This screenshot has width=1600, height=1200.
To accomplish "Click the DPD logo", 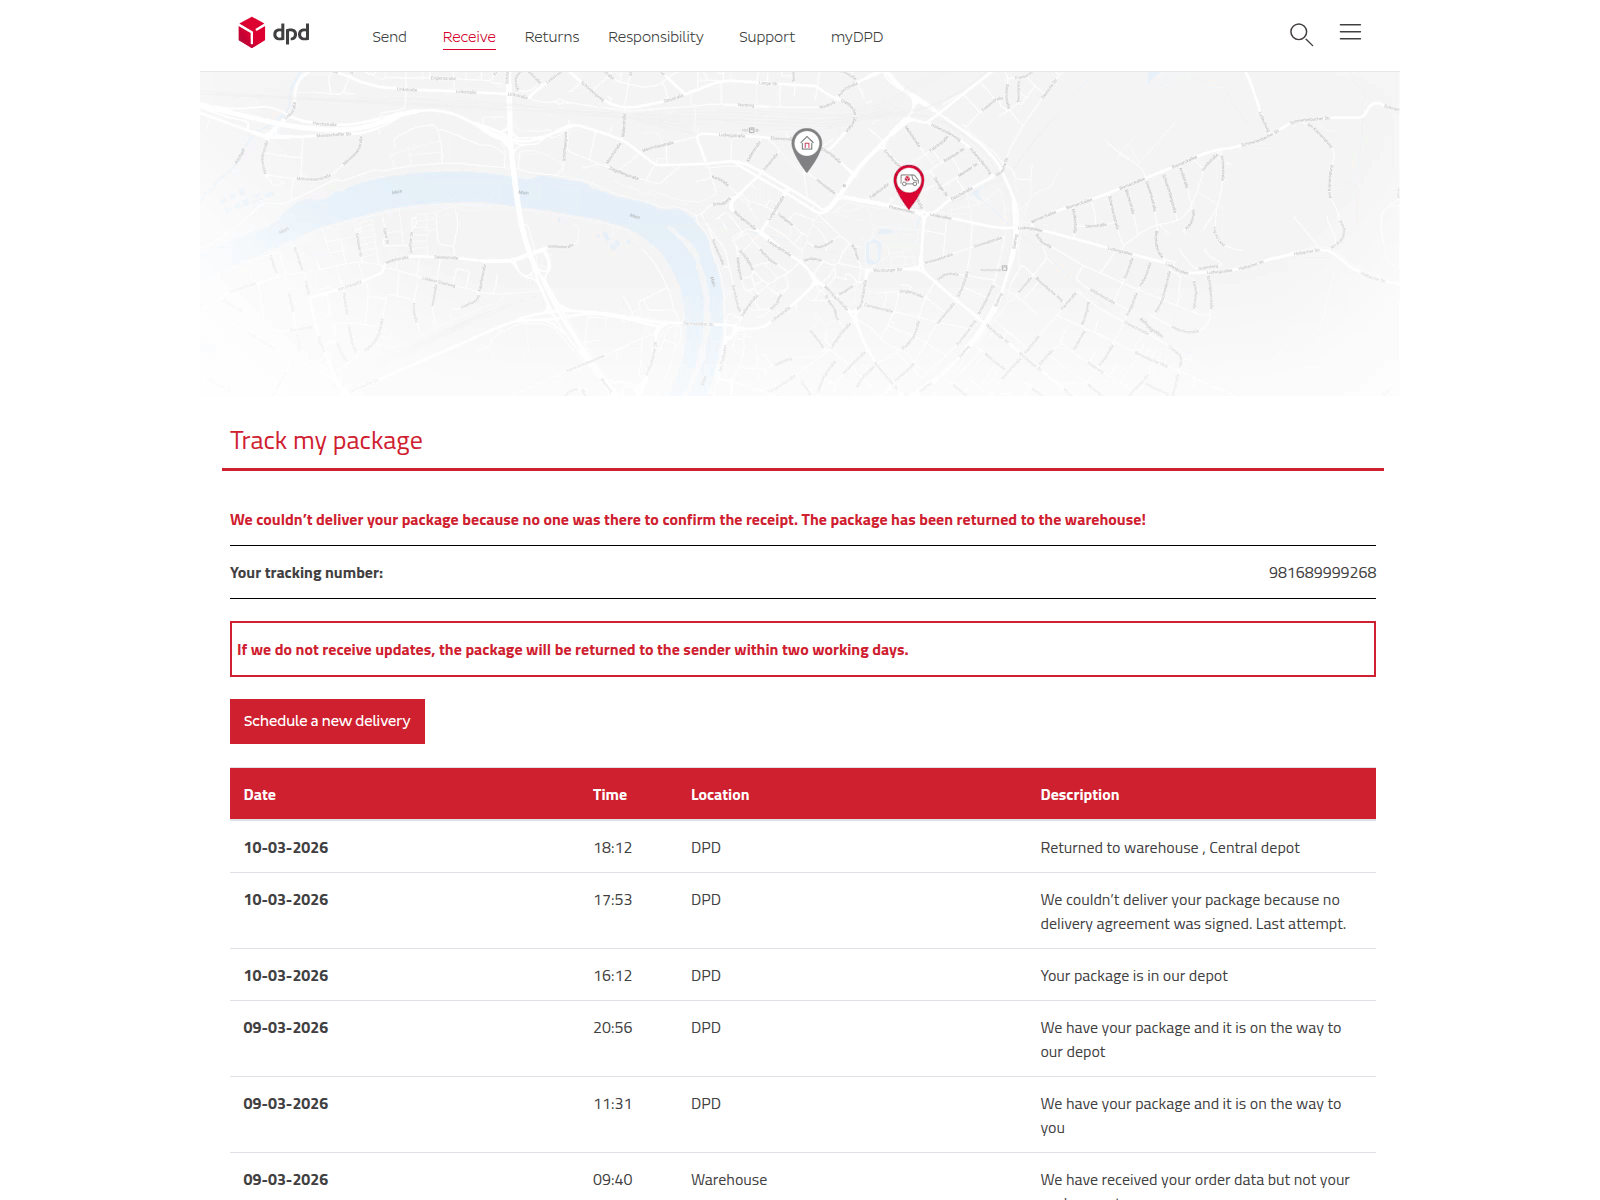I will tap(272, 33).
